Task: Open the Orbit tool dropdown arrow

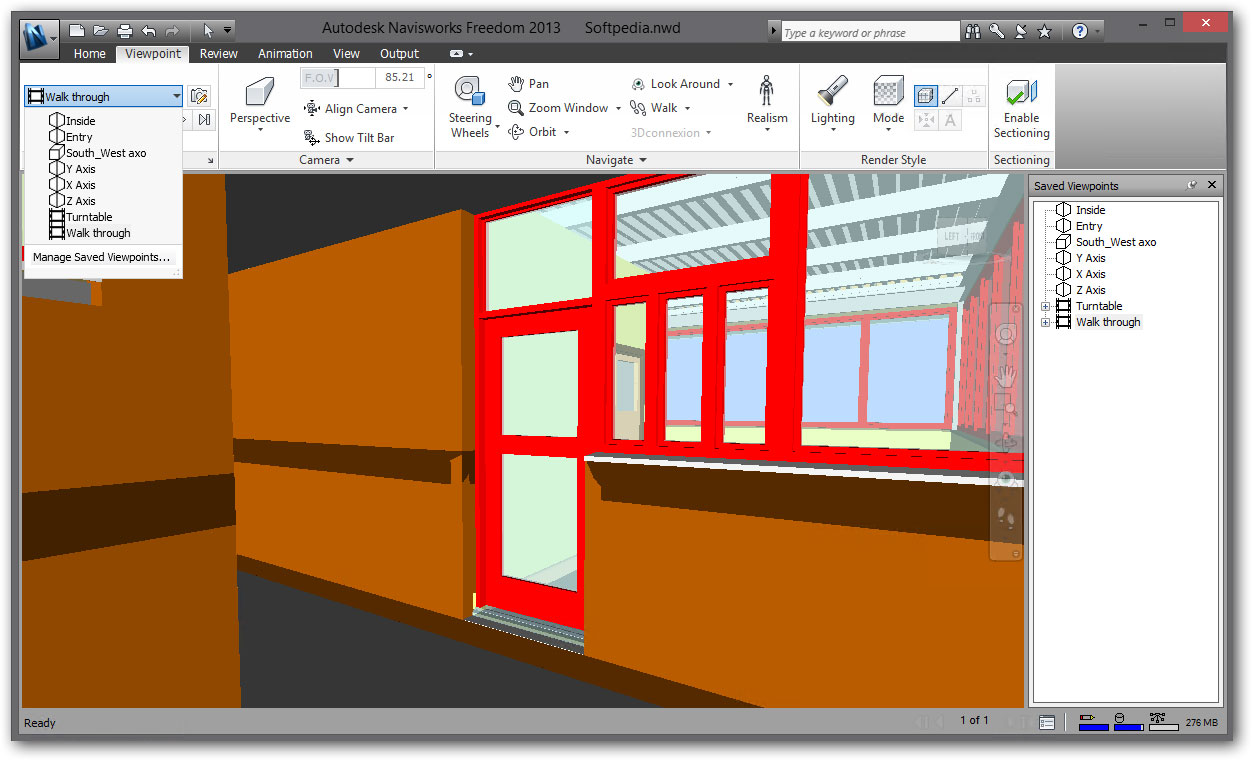Action: (x=566, y=132)
